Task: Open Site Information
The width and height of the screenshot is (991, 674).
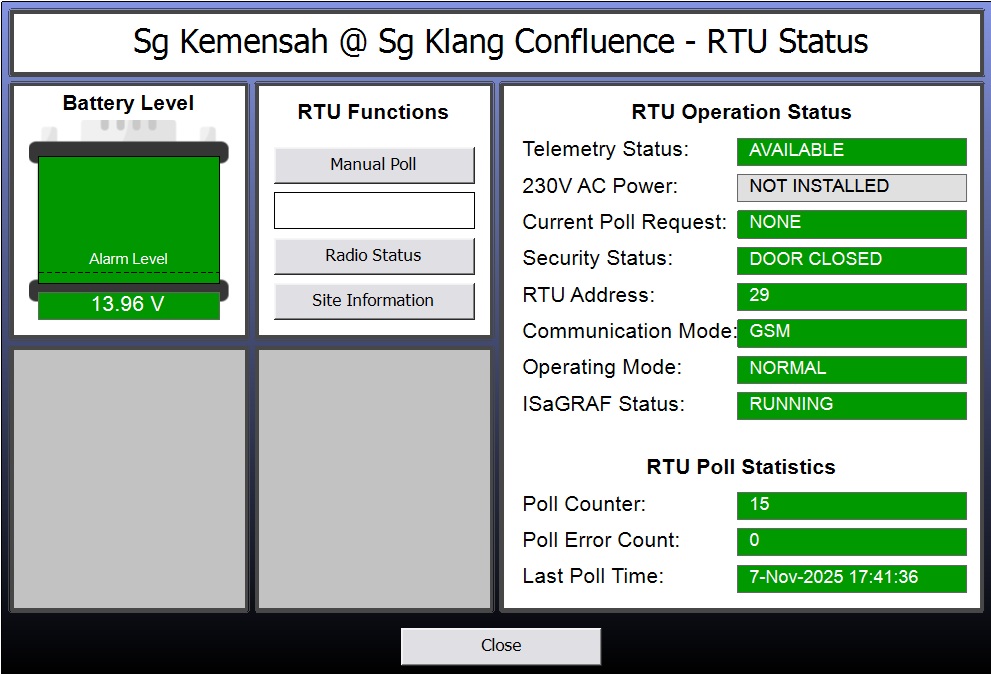Action: [374, 301]
